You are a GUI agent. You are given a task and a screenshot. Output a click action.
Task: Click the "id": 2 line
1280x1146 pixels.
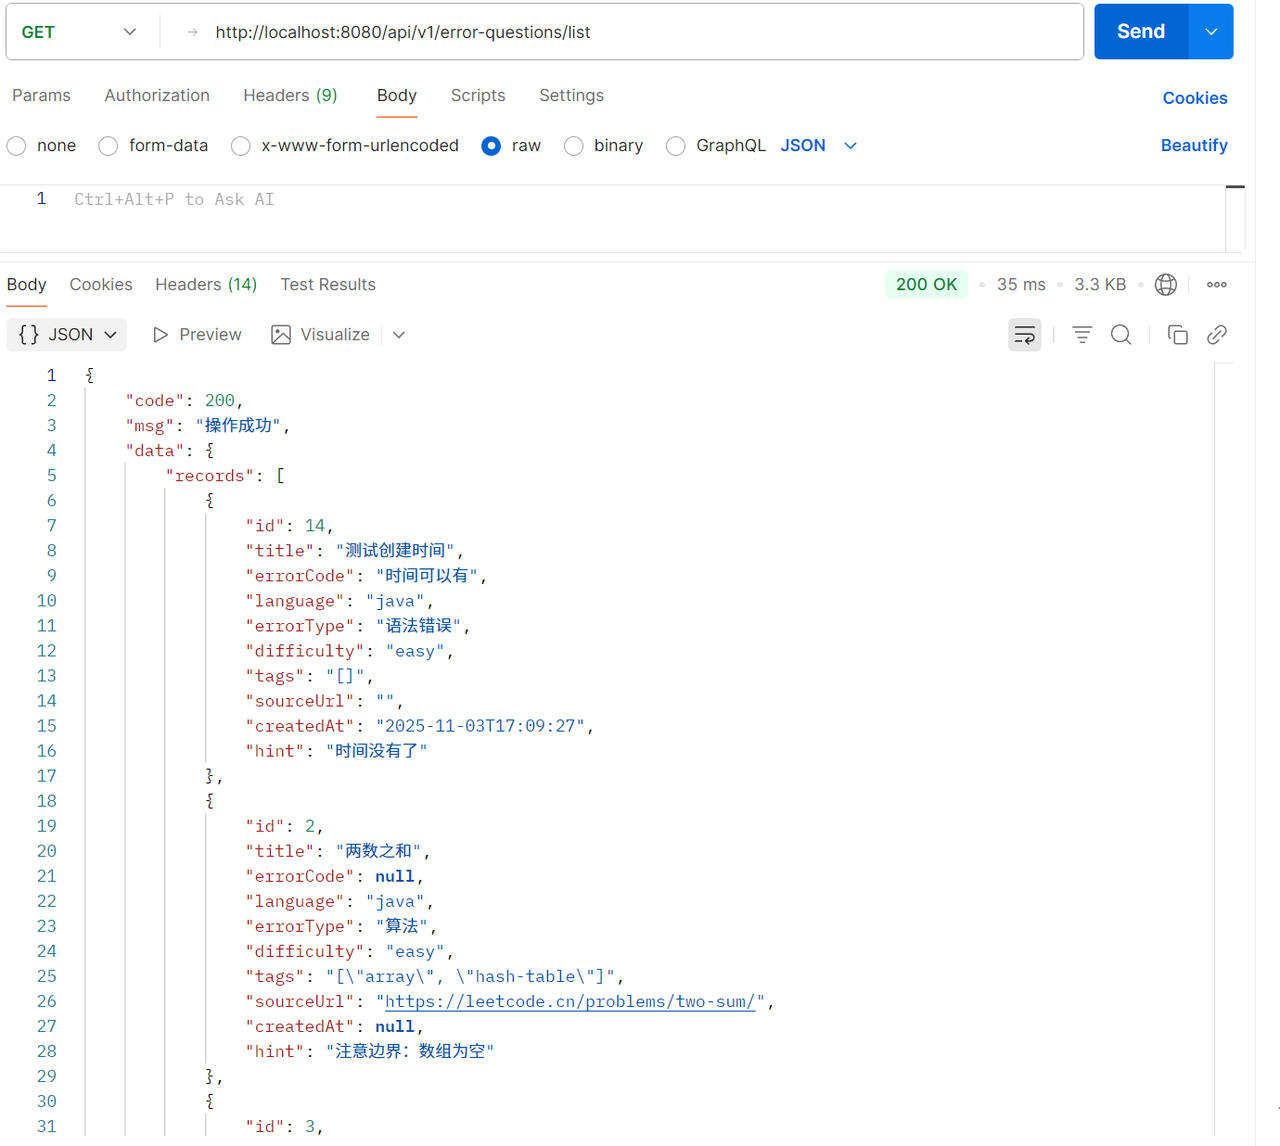[284, 827]
